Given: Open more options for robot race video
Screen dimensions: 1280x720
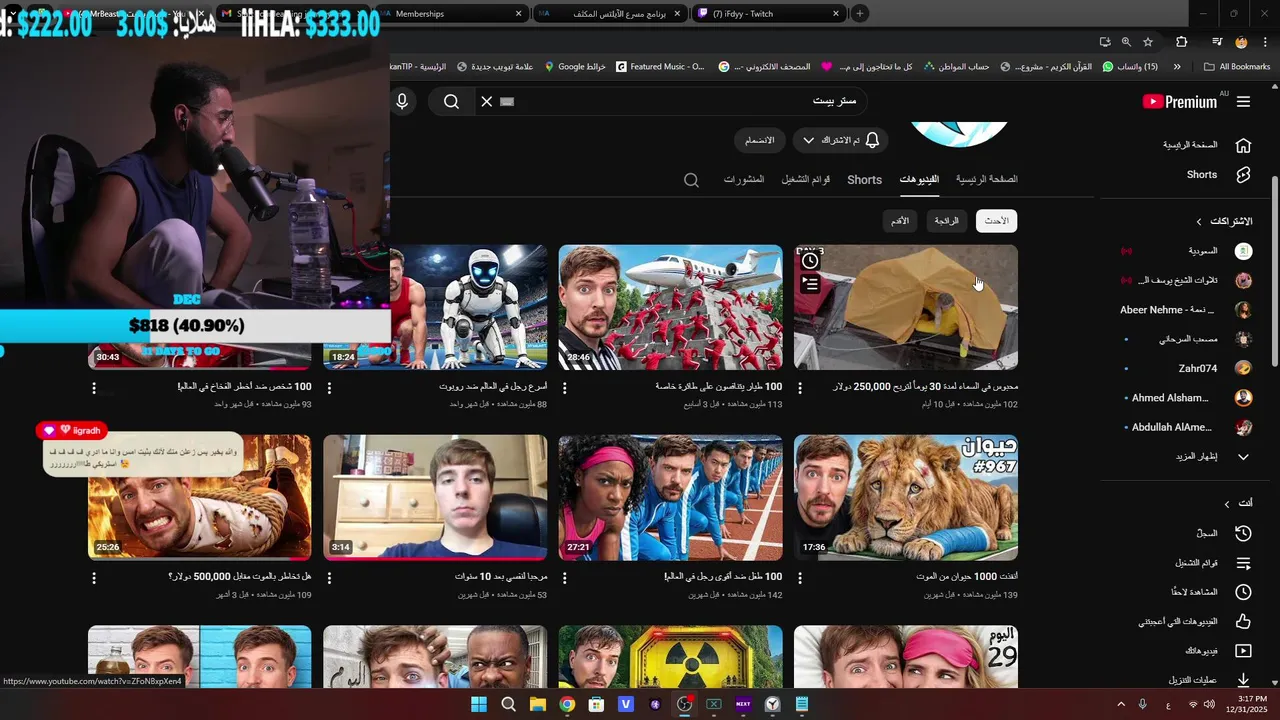Looking at the screenshot, I should pos(330,388).
